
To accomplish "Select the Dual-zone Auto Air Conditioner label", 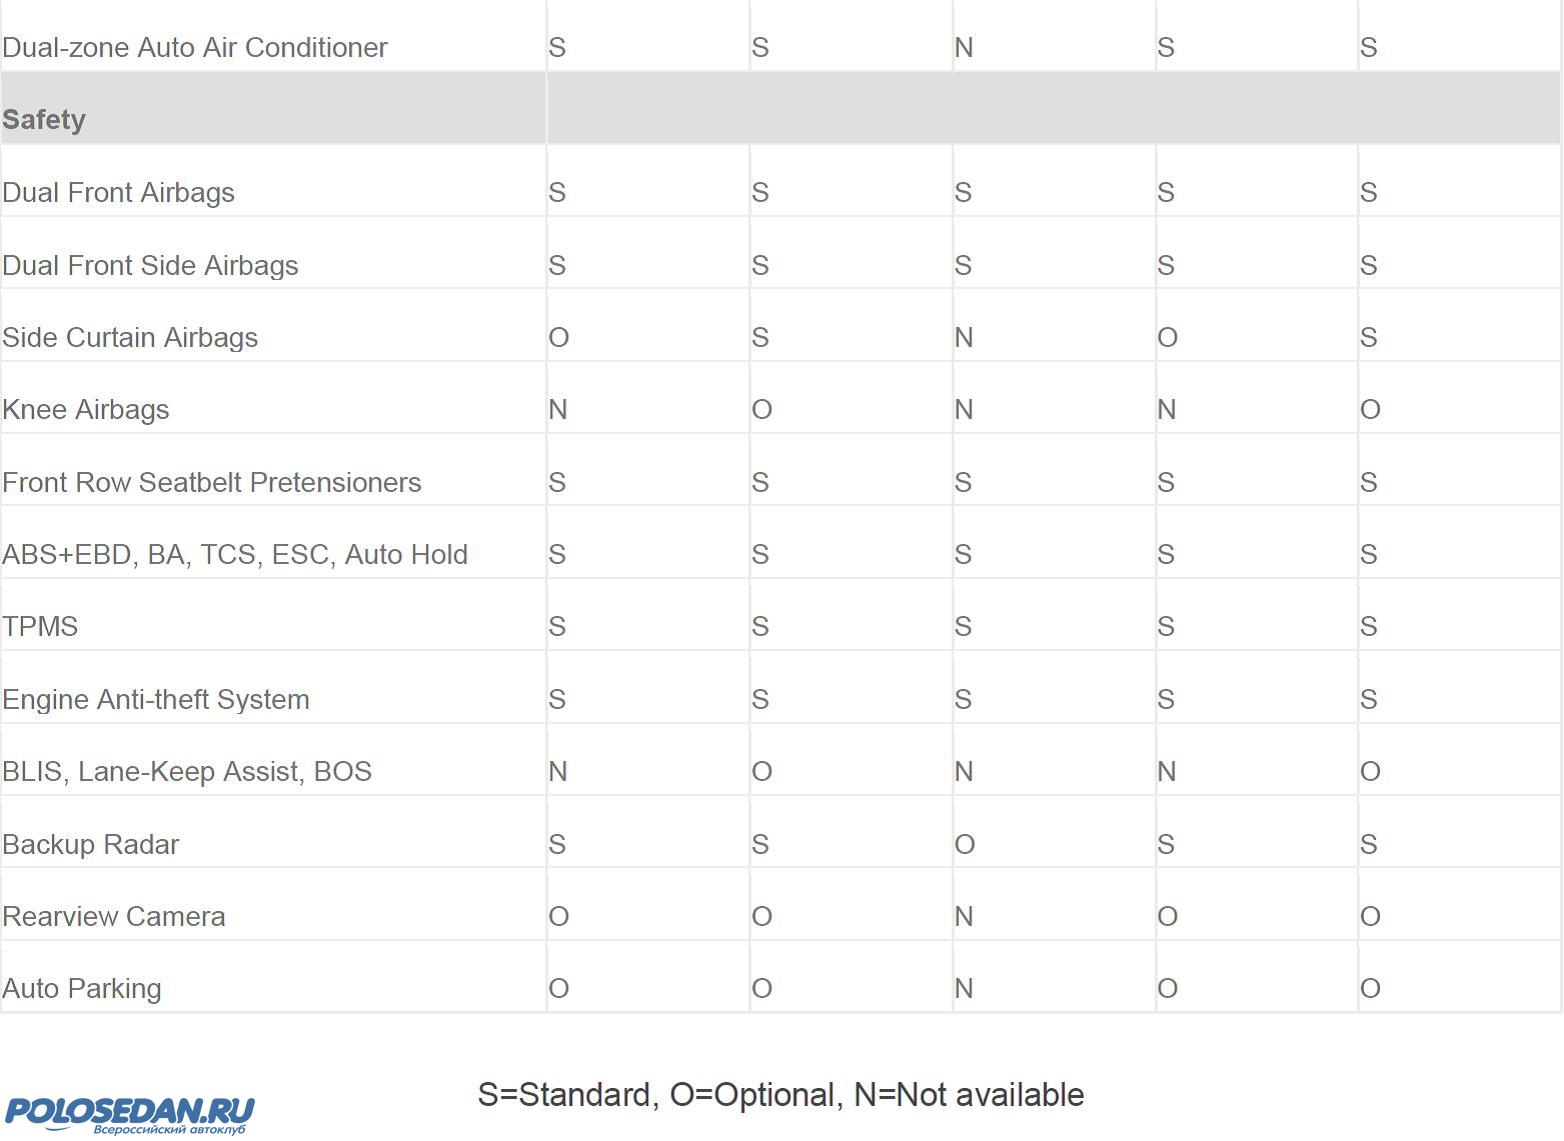I will pos(195,48).
